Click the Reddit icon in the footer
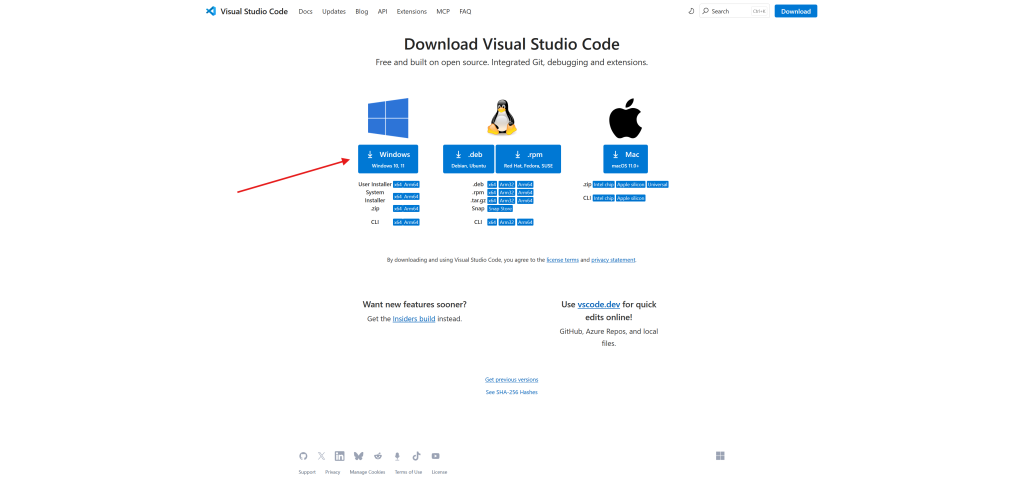 [378, 455]
